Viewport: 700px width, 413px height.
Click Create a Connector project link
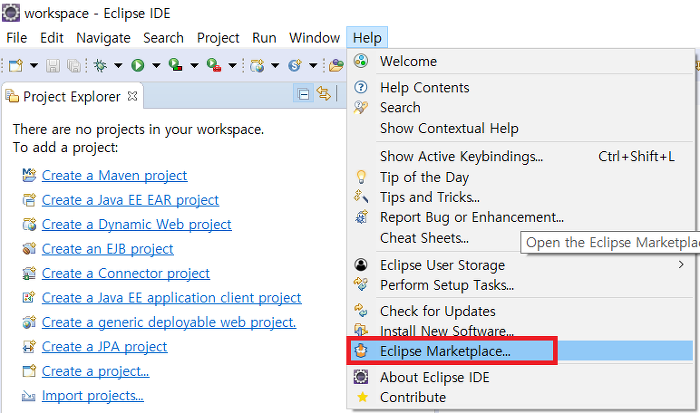coord(126,273)
